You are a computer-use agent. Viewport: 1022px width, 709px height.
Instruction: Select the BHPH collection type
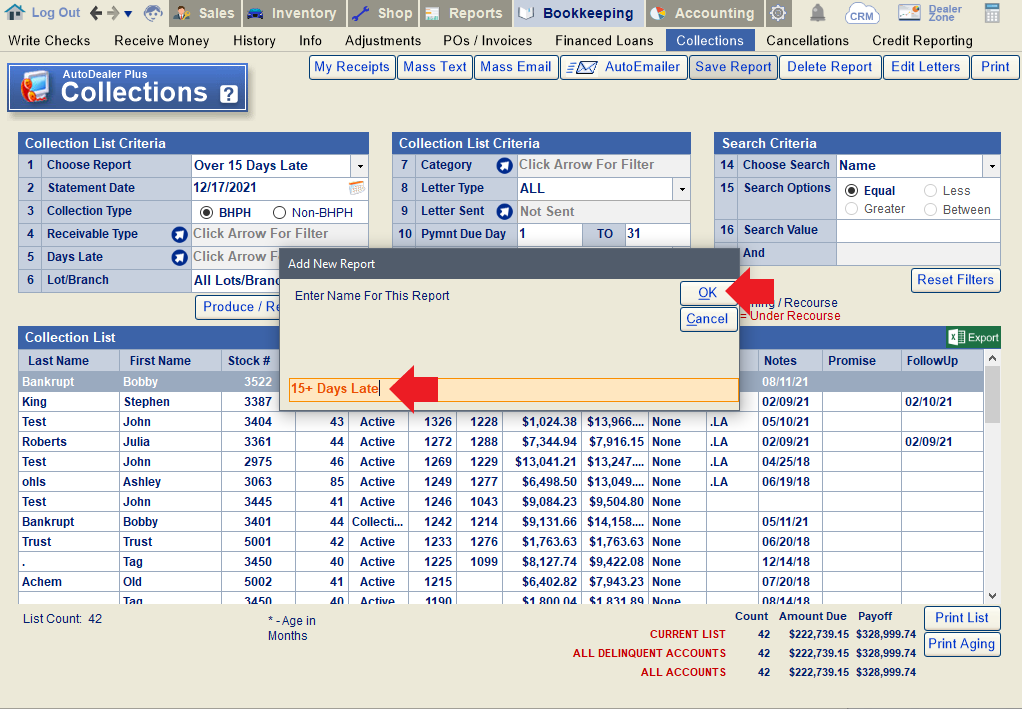click(x=207, y=212)
